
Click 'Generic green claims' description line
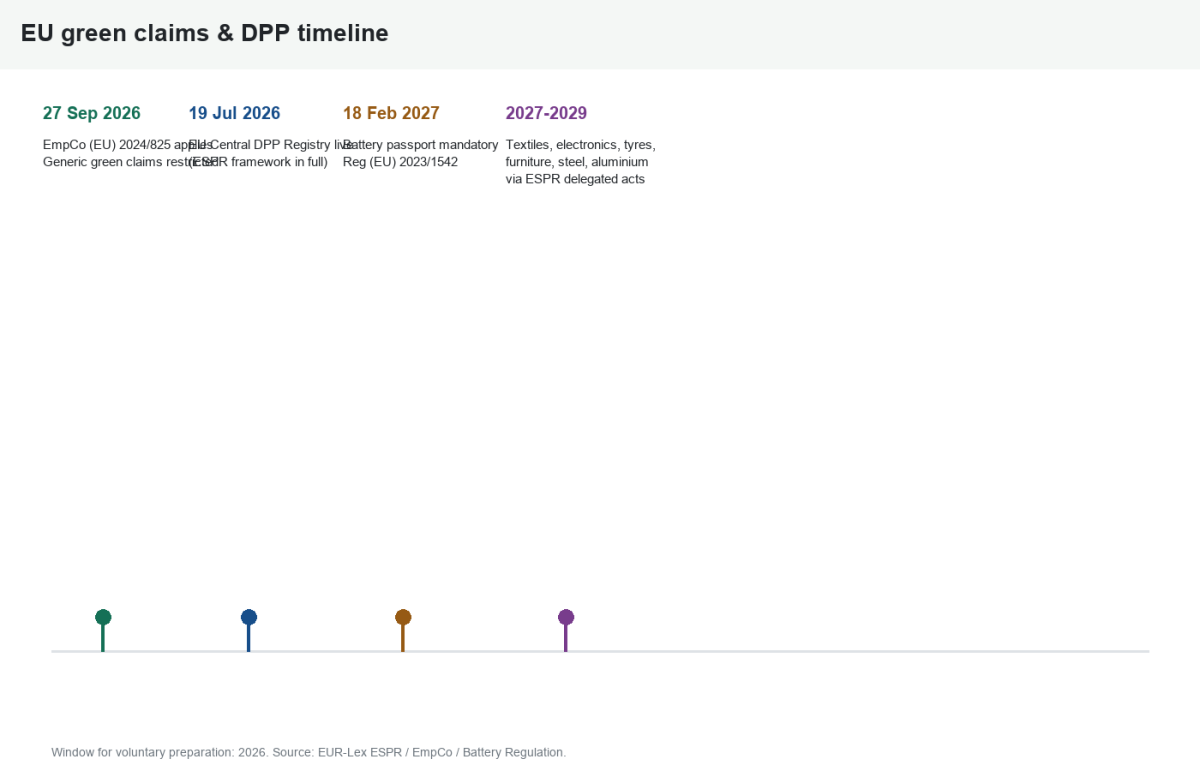point(130,162)
